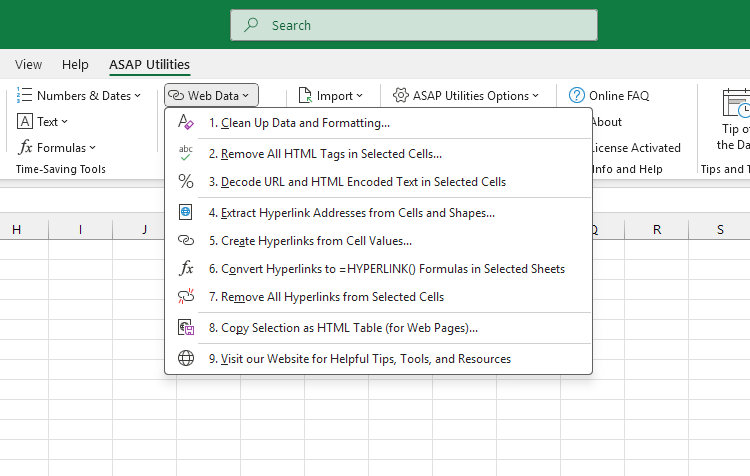
Task: Expand the ASAP Utilities Options dropdown
Action: (466, 96)
